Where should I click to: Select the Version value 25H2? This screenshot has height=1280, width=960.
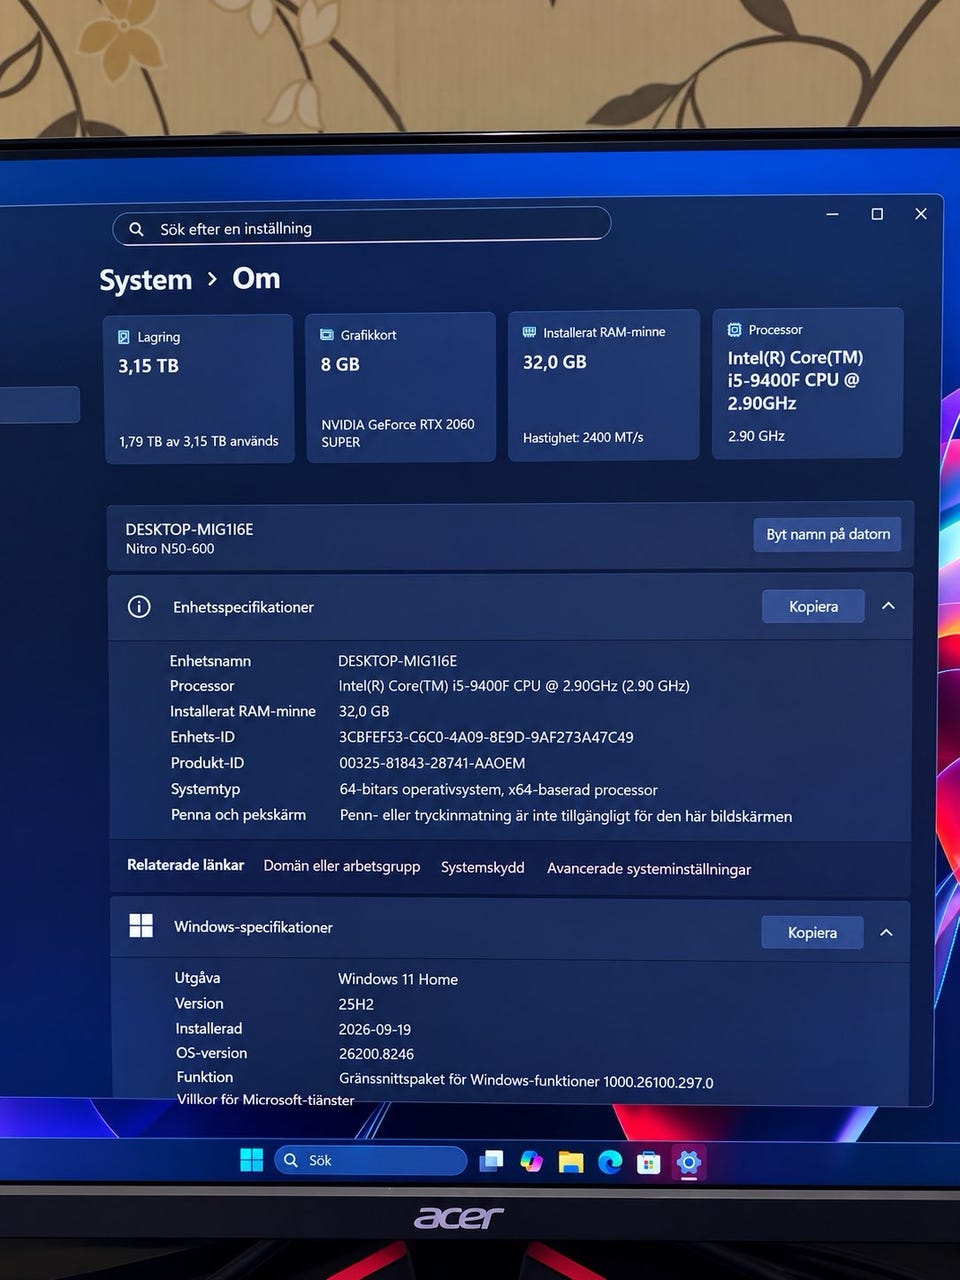coord(356,1004)
